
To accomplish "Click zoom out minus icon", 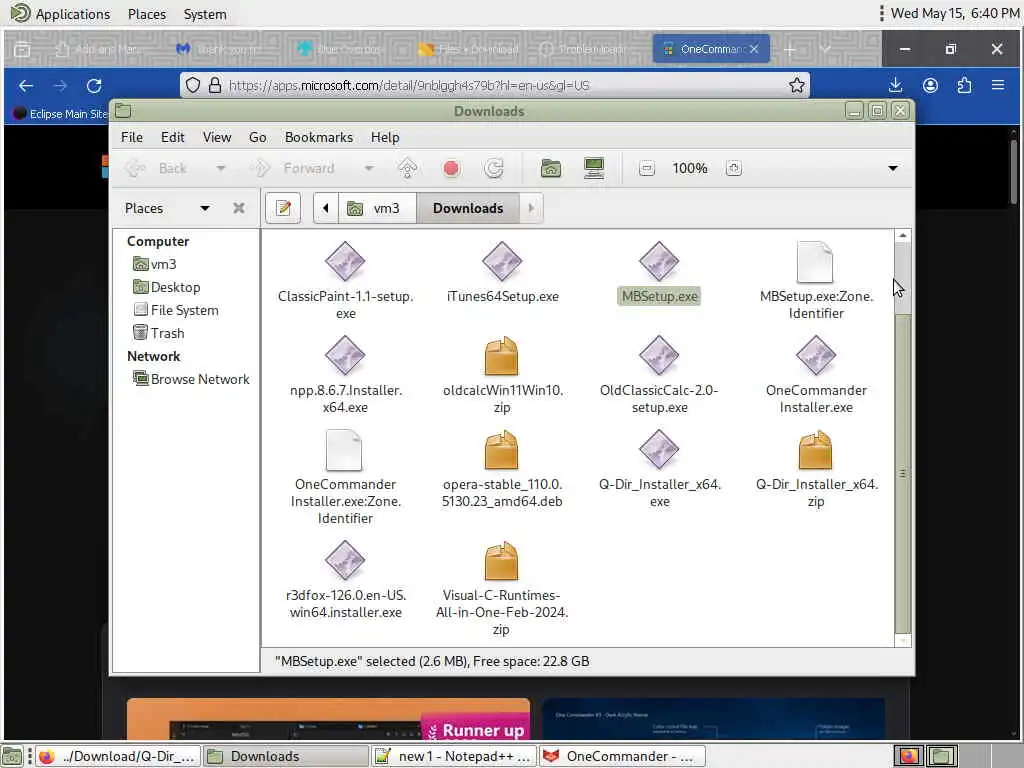I will click(x=647, y=168).
